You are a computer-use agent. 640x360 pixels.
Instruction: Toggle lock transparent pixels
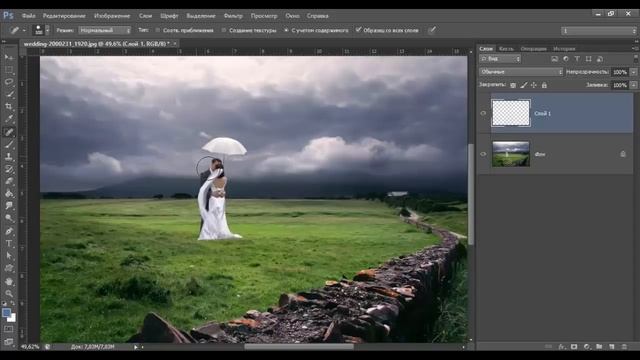(513, 85)
